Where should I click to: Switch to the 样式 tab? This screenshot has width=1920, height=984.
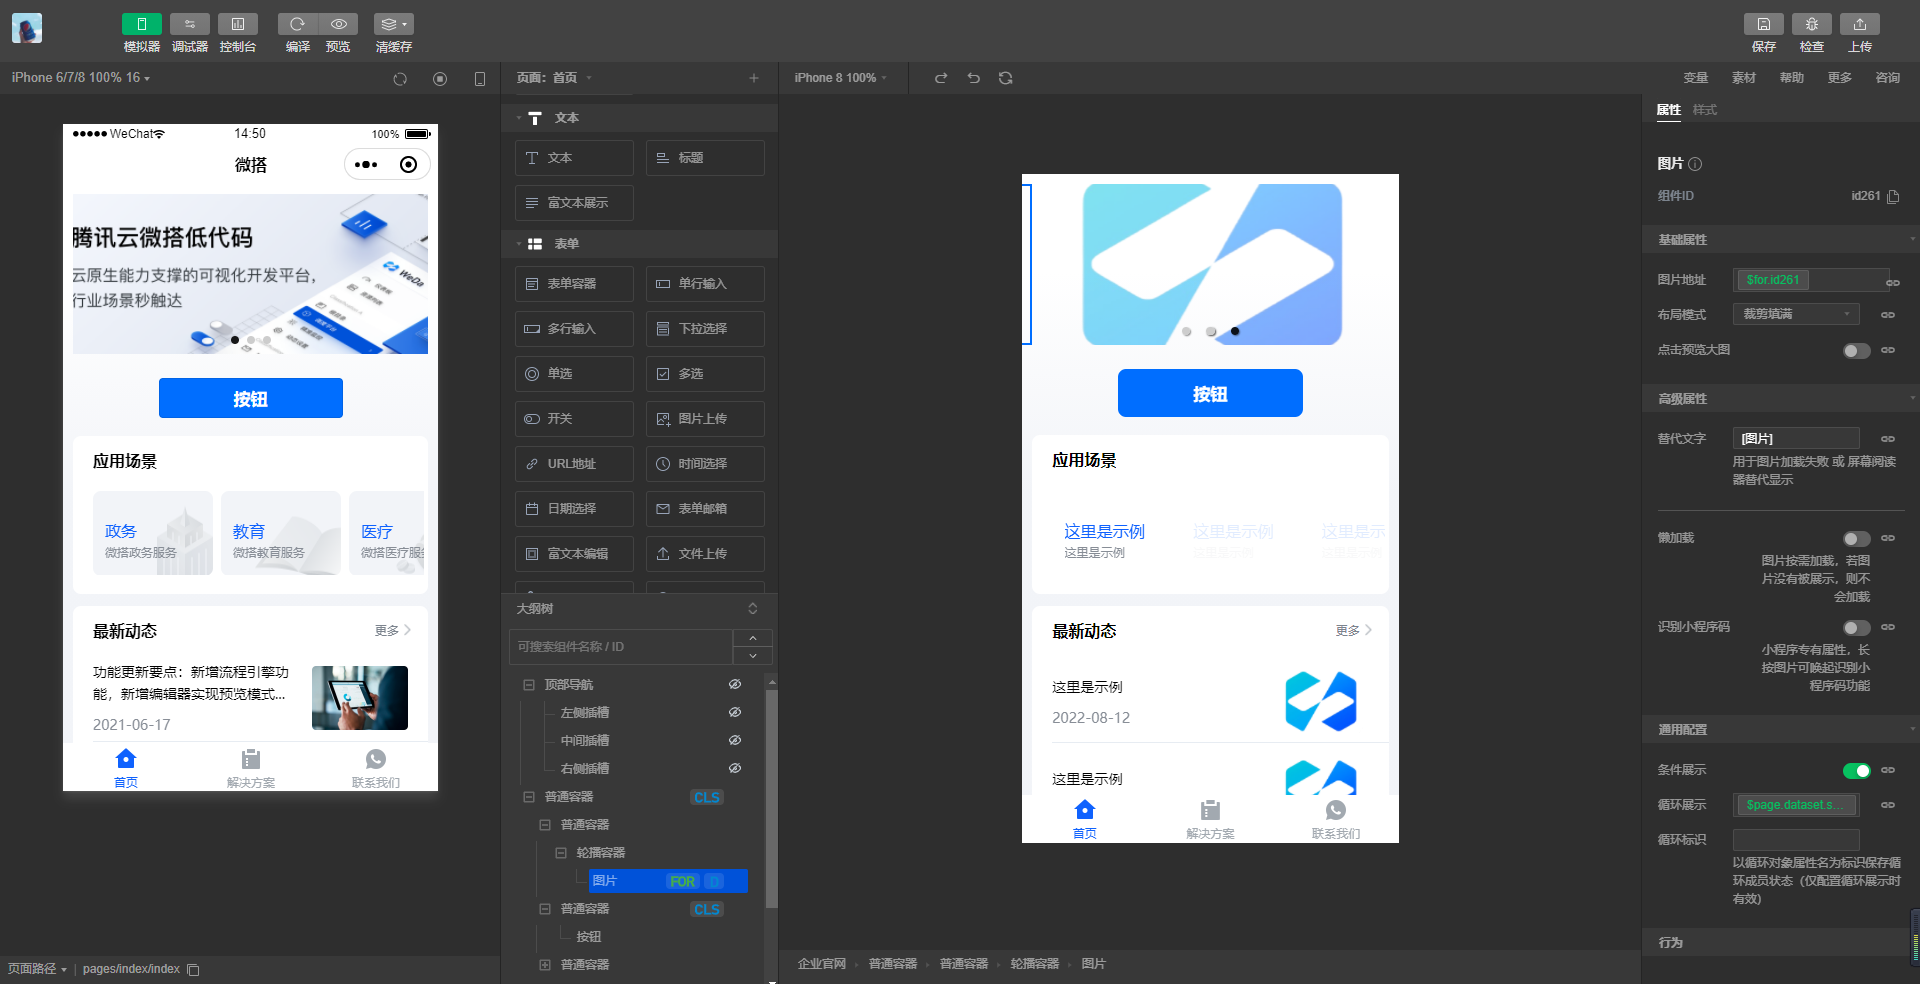point(1705,110)
